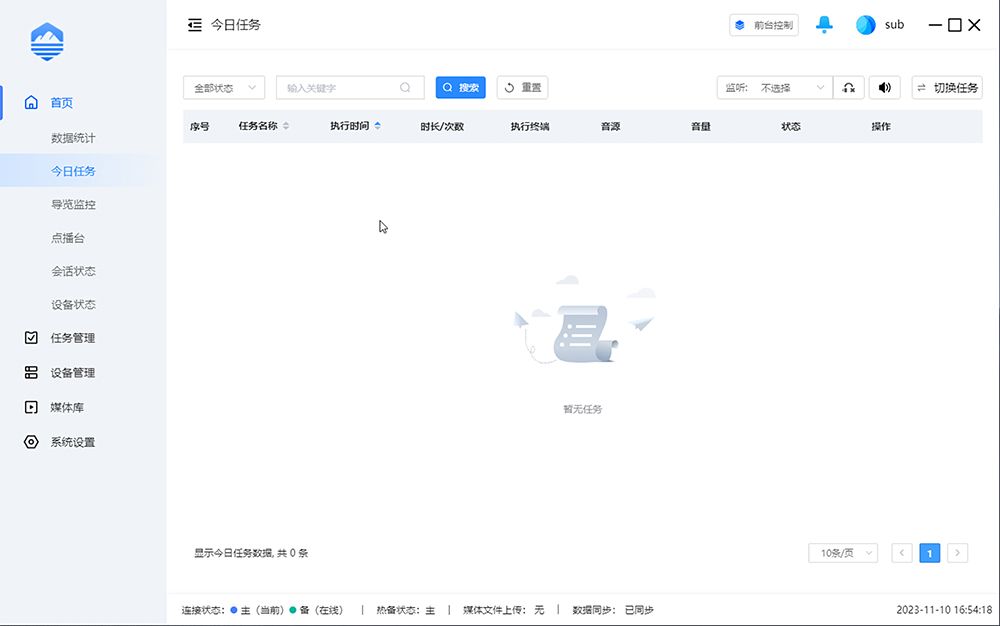
Task: Open the notification bell
Action: 824,24
